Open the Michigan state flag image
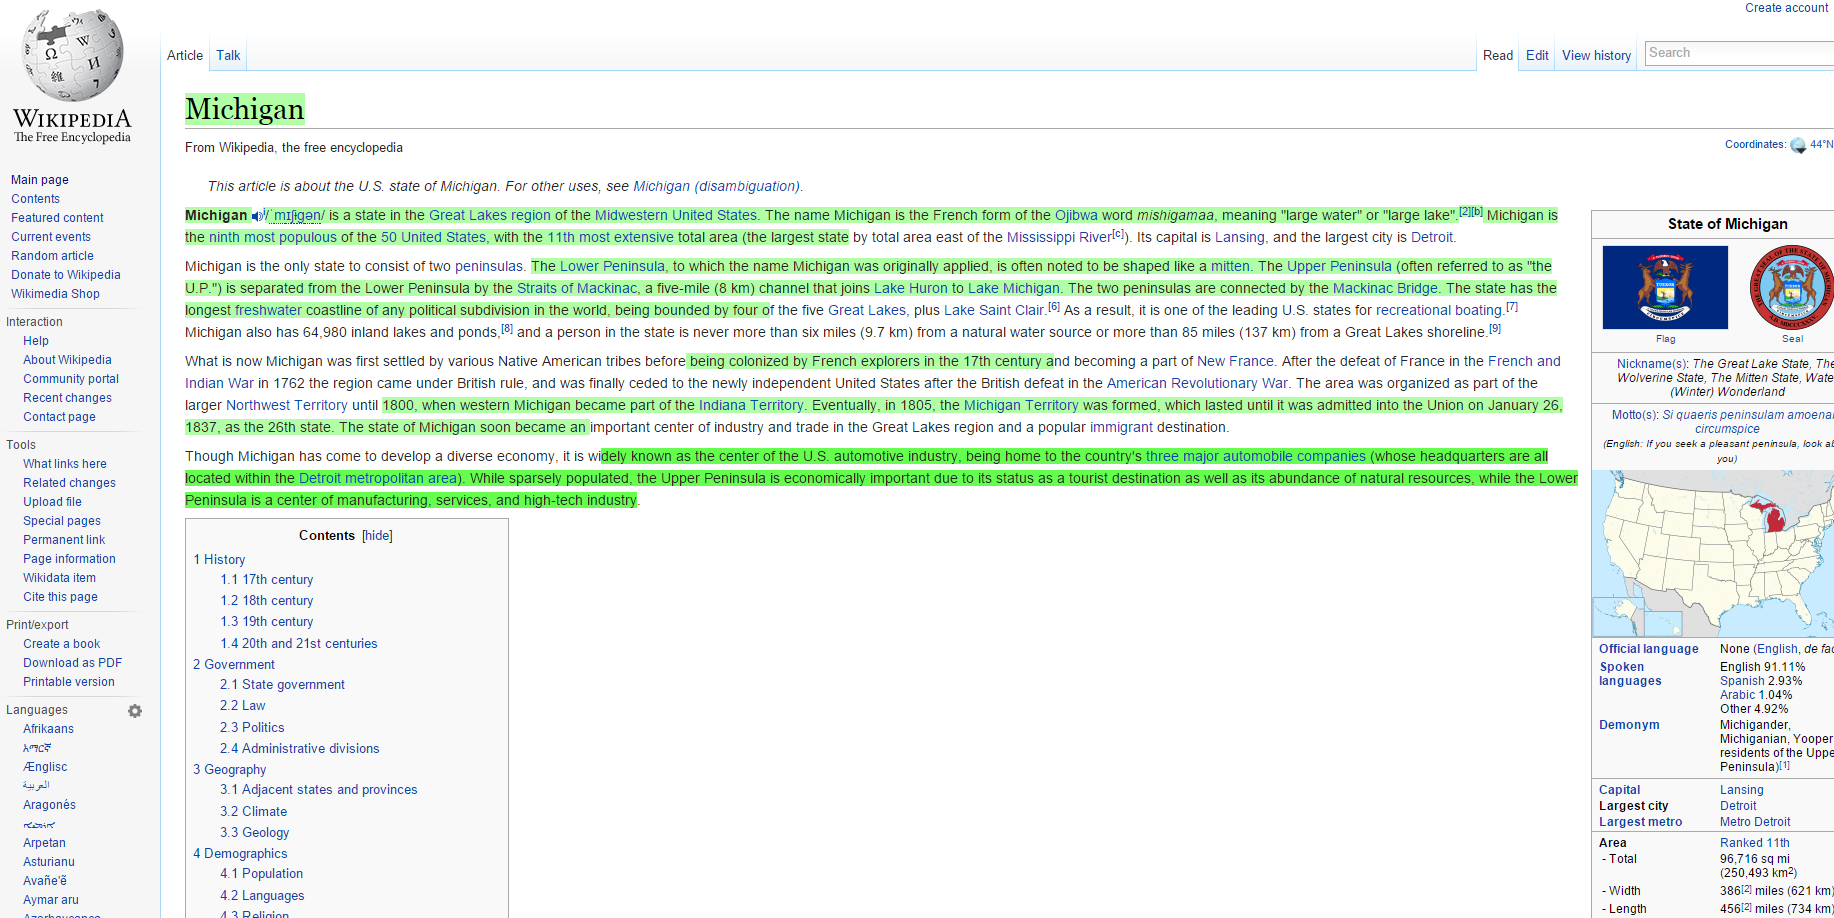 click(x=1665, y=287)
